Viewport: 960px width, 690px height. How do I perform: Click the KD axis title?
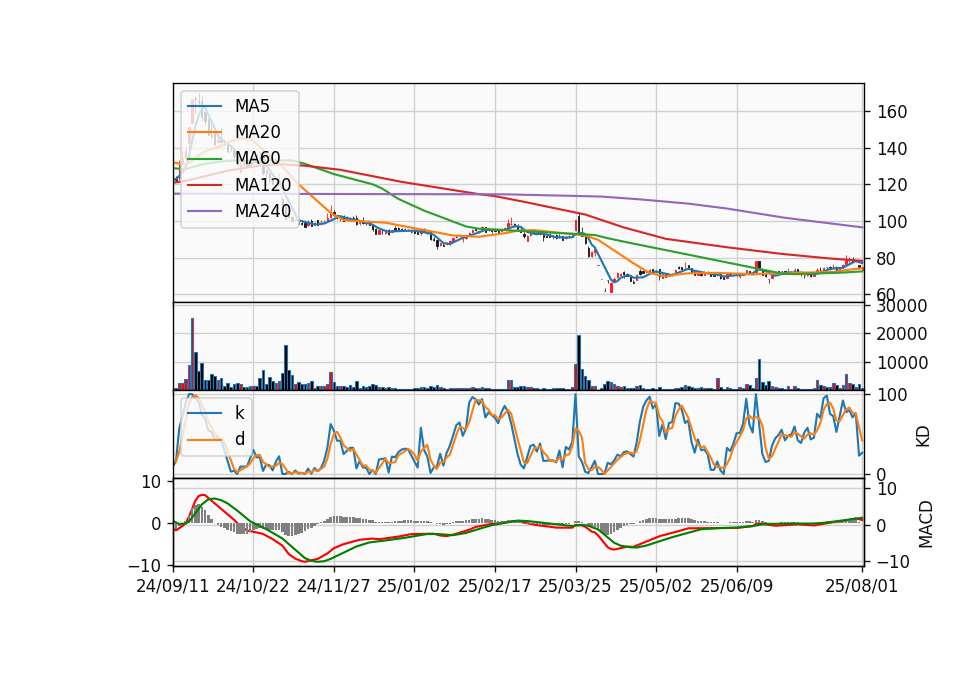(923, 436)
